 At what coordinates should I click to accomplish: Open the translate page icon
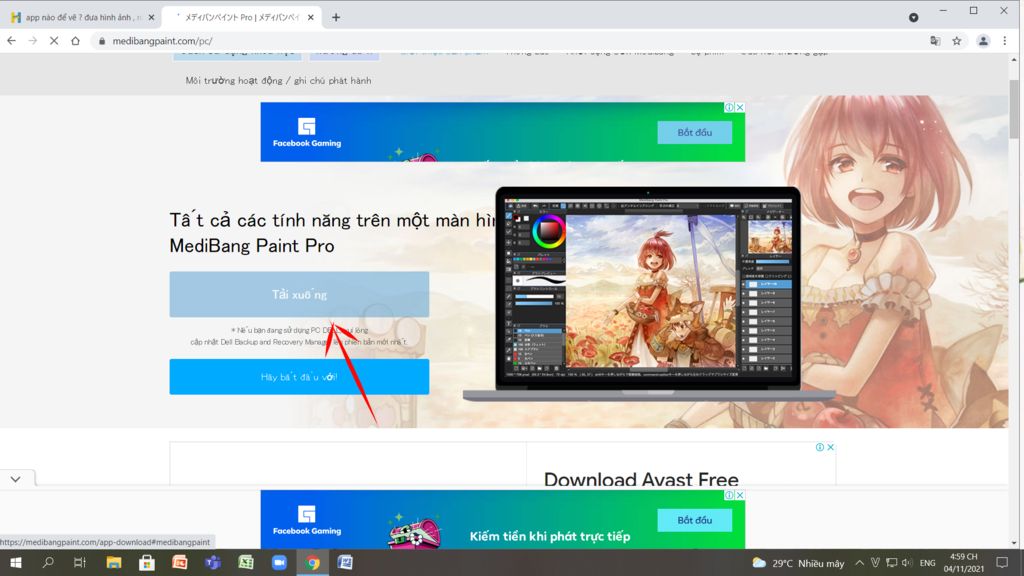[935, 40]
